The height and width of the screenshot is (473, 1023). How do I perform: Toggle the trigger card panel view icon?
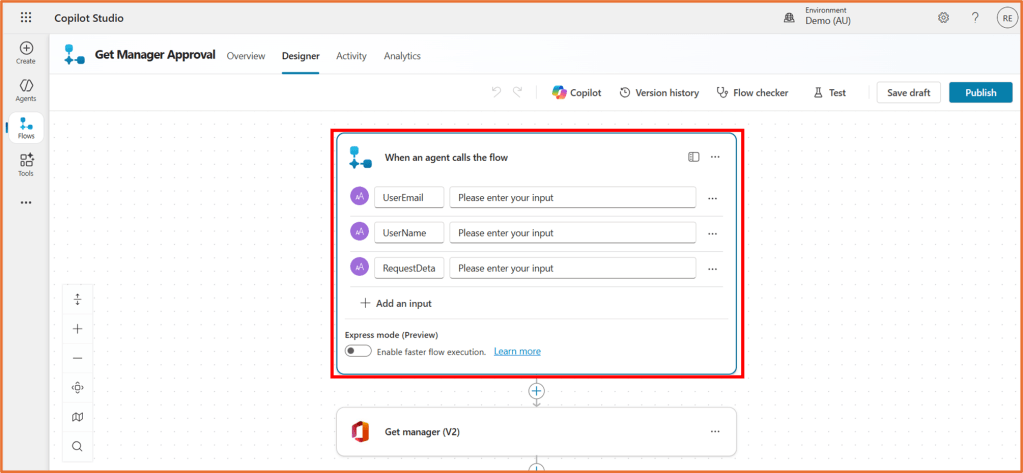click(x=694, y=157)
